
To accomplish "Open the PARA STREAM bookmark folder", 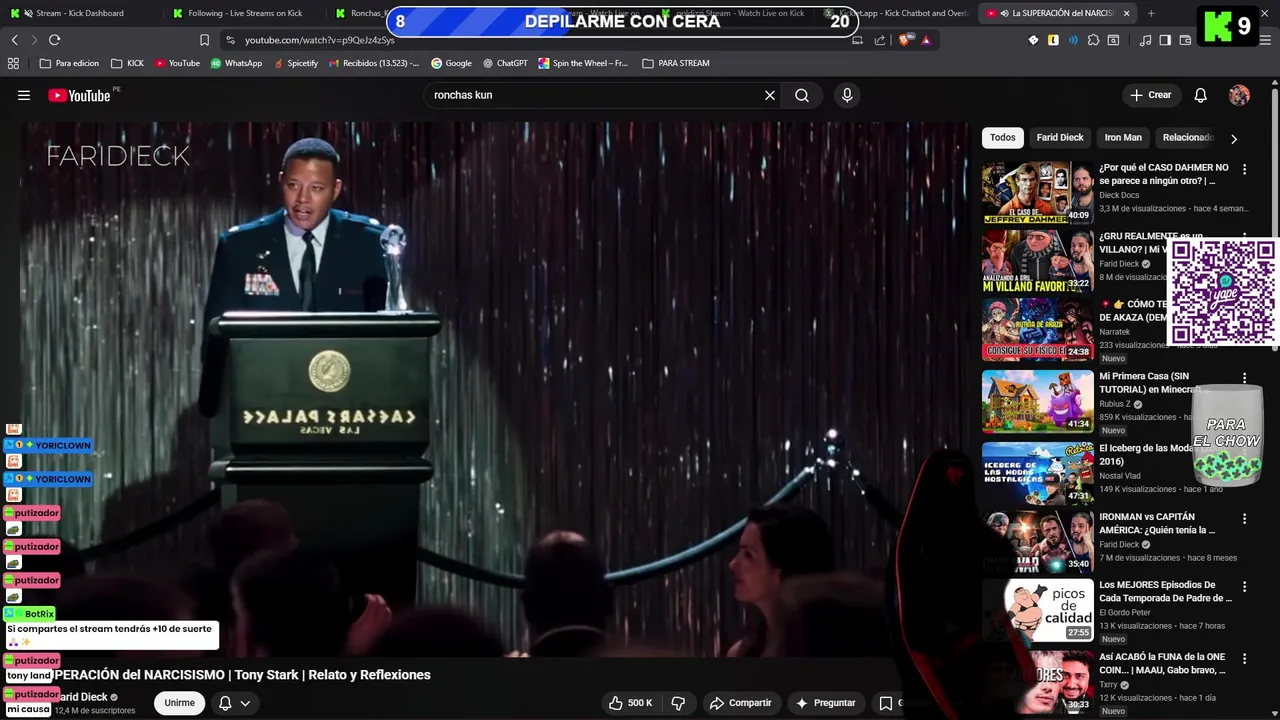I will (676, 63).
